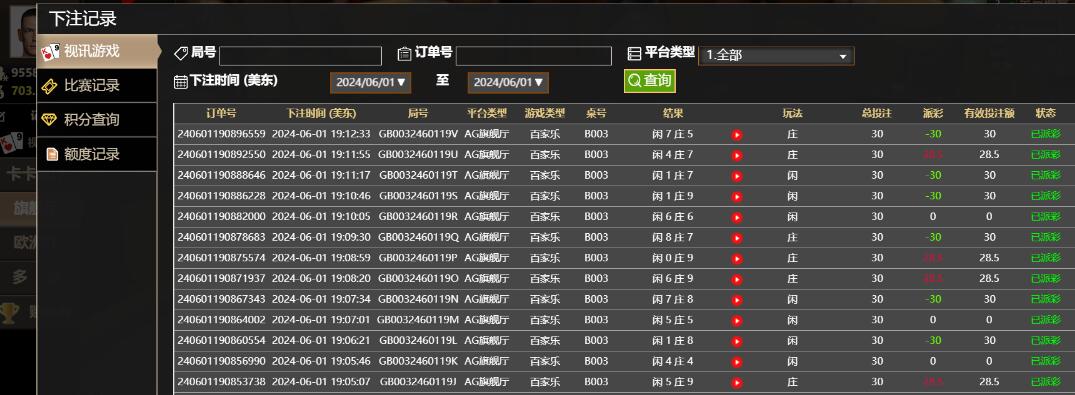The width and height of the screenshot is (1075, 395).
Task: Click result 闲 8 庄 7
Action: pyautogui.click(x=673, y=237)
